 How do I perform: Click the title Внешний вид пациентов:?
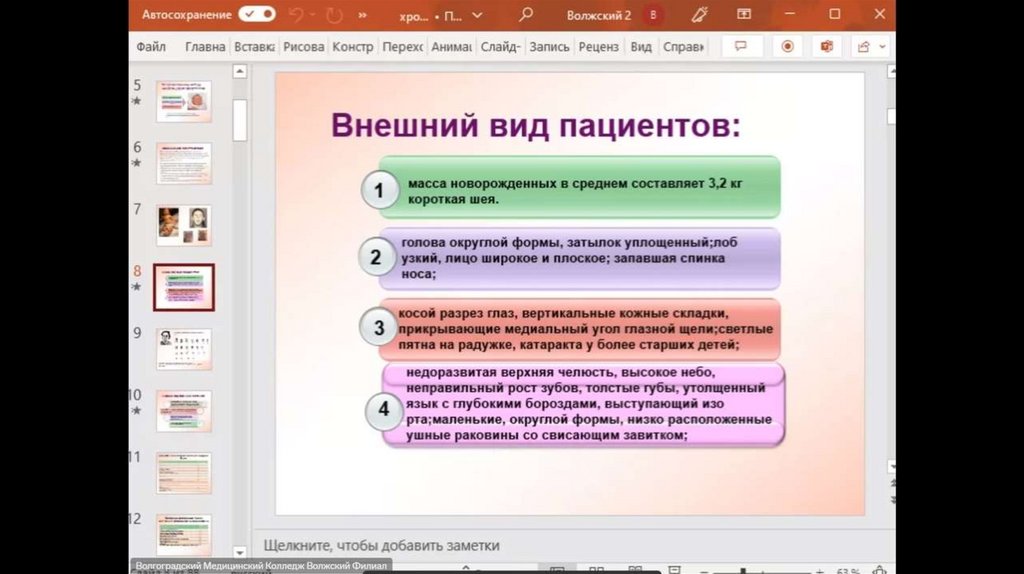(536, 125)
